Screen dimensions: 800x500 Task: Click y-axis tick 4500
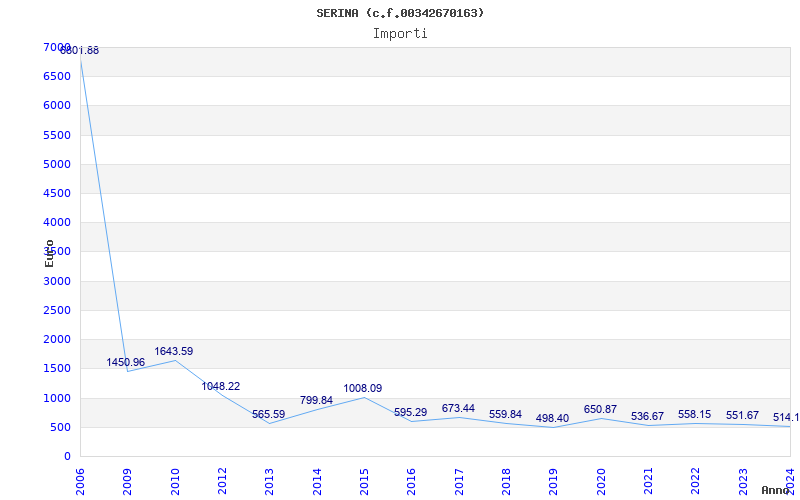[x=57, y=193]
